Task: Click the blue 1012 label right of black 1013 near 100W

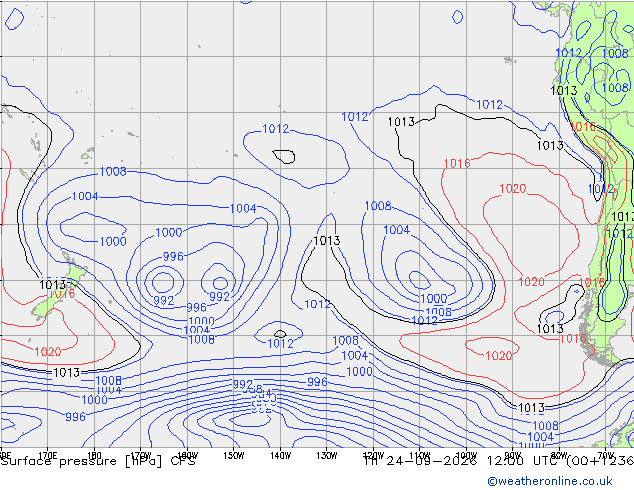Action: (x=490, y=104)
